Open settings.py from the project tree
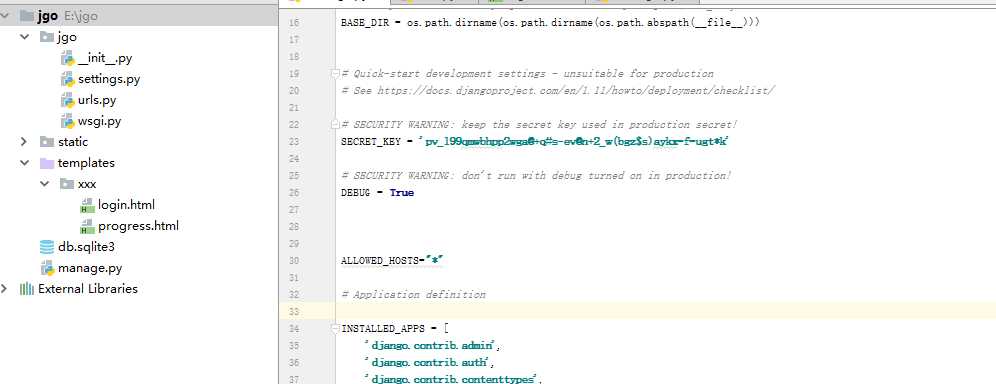This screenshot has width=996, height=384. coord(109,79)
